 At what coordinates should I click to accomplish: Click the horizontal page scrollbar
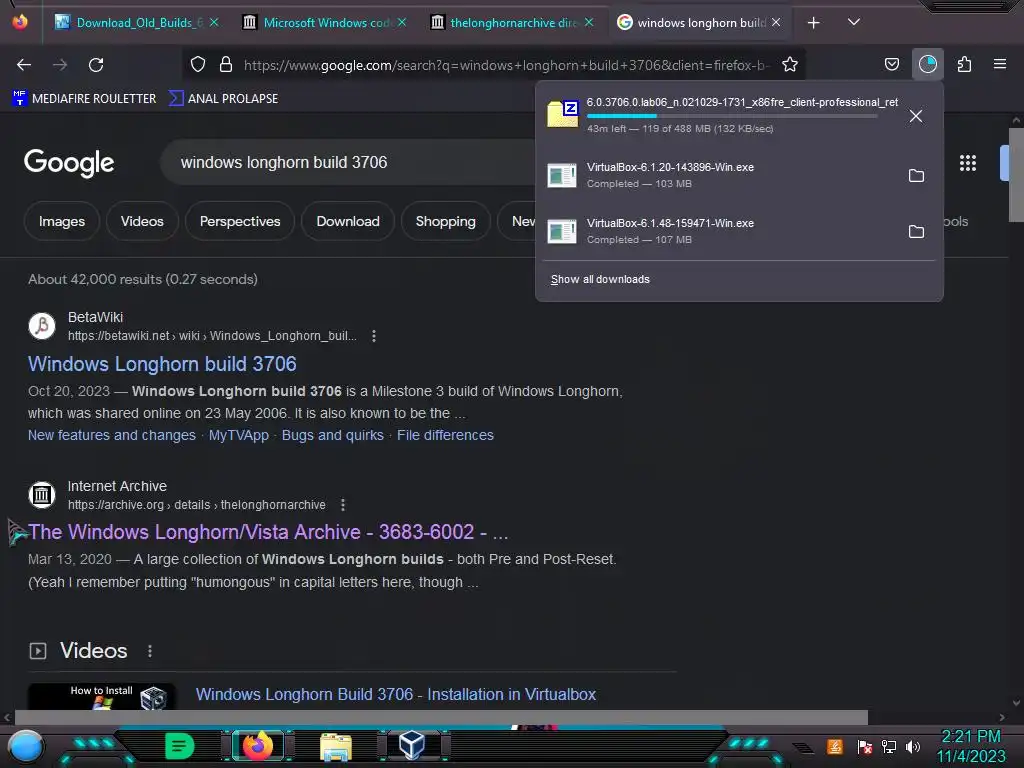[x=441, y=717]
